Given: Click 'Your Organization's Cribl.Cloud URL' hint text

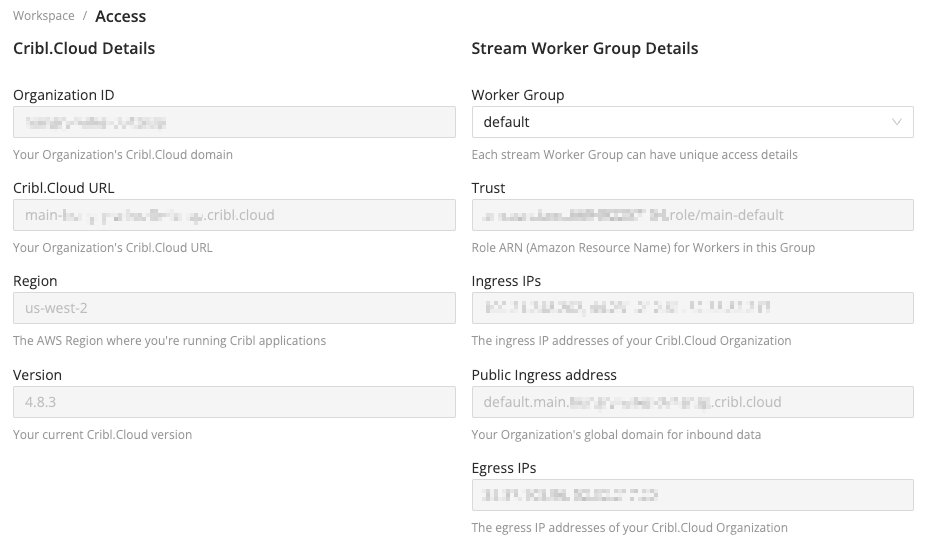Looking at the screenshot, I should [113, 248].
